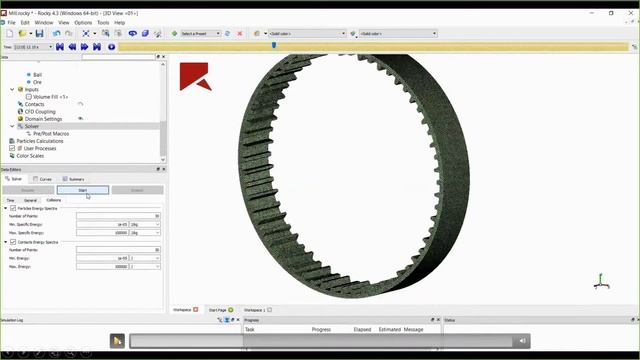Click the blue rotate view icon
Screen dimensions: 640x360
pyautogui.click(x=132, y=33)
